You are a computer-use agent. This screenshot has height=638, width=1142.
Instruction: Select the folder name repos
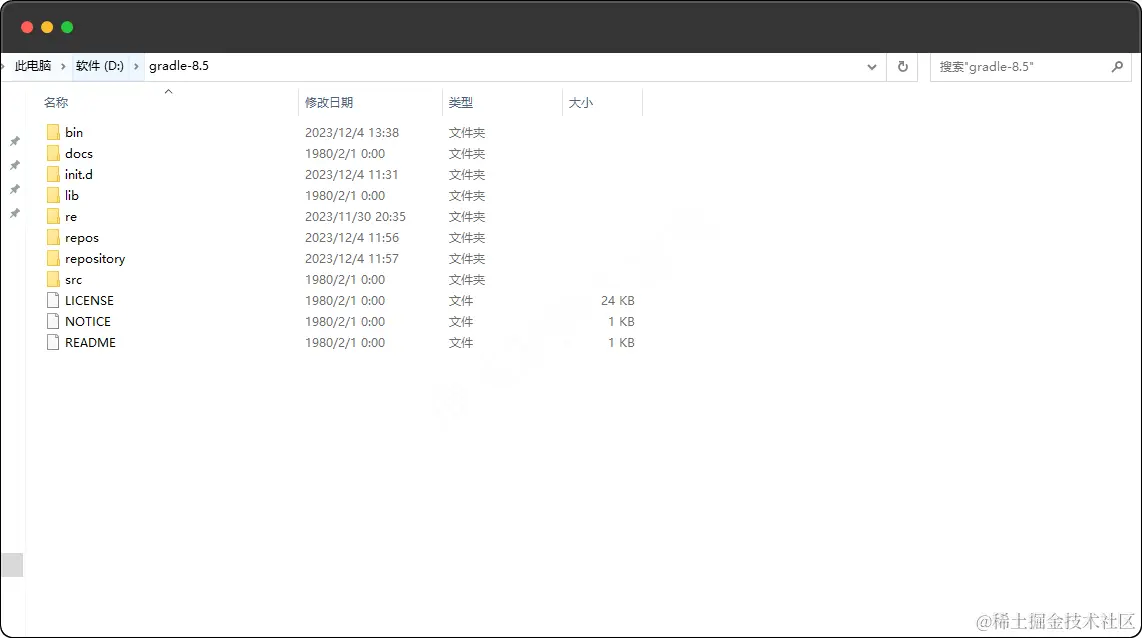point(82,238)
